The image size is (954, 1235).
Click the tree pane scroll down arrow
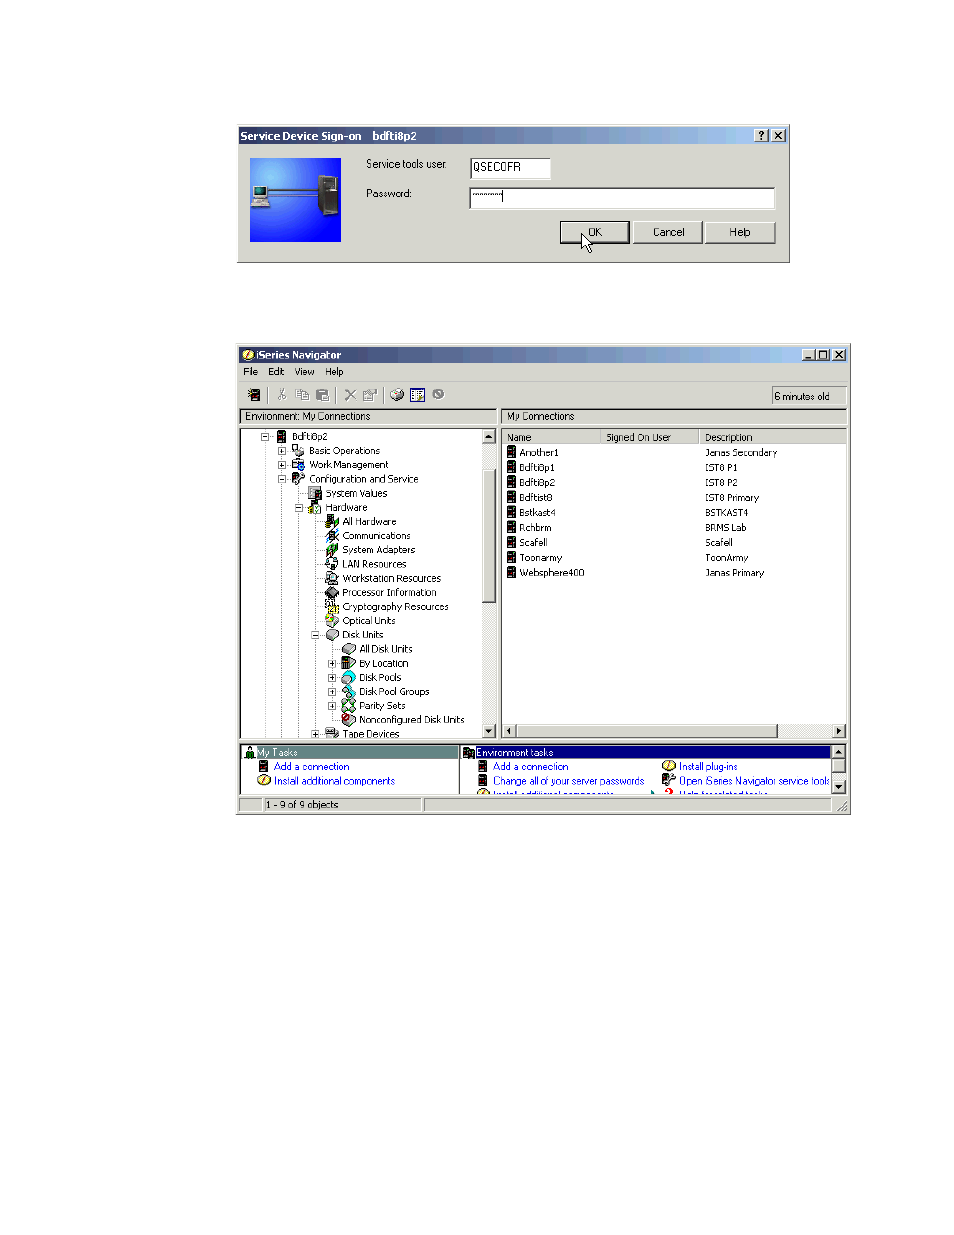pyautogui.click(x=489, y=732)
